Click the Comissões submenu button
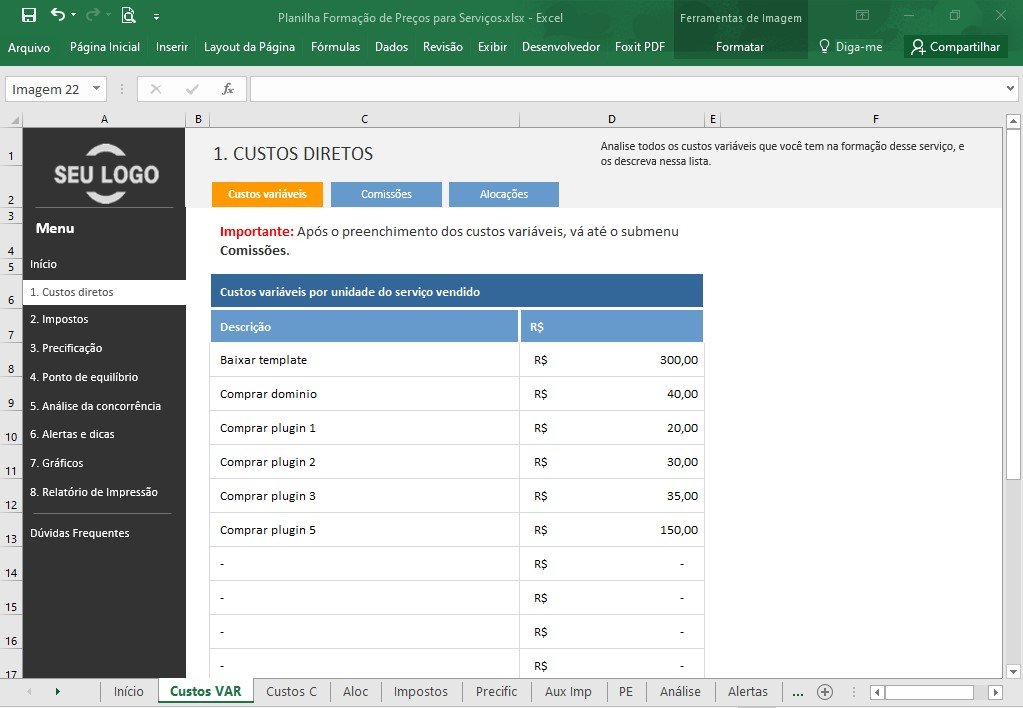 [x=386, y=194]
